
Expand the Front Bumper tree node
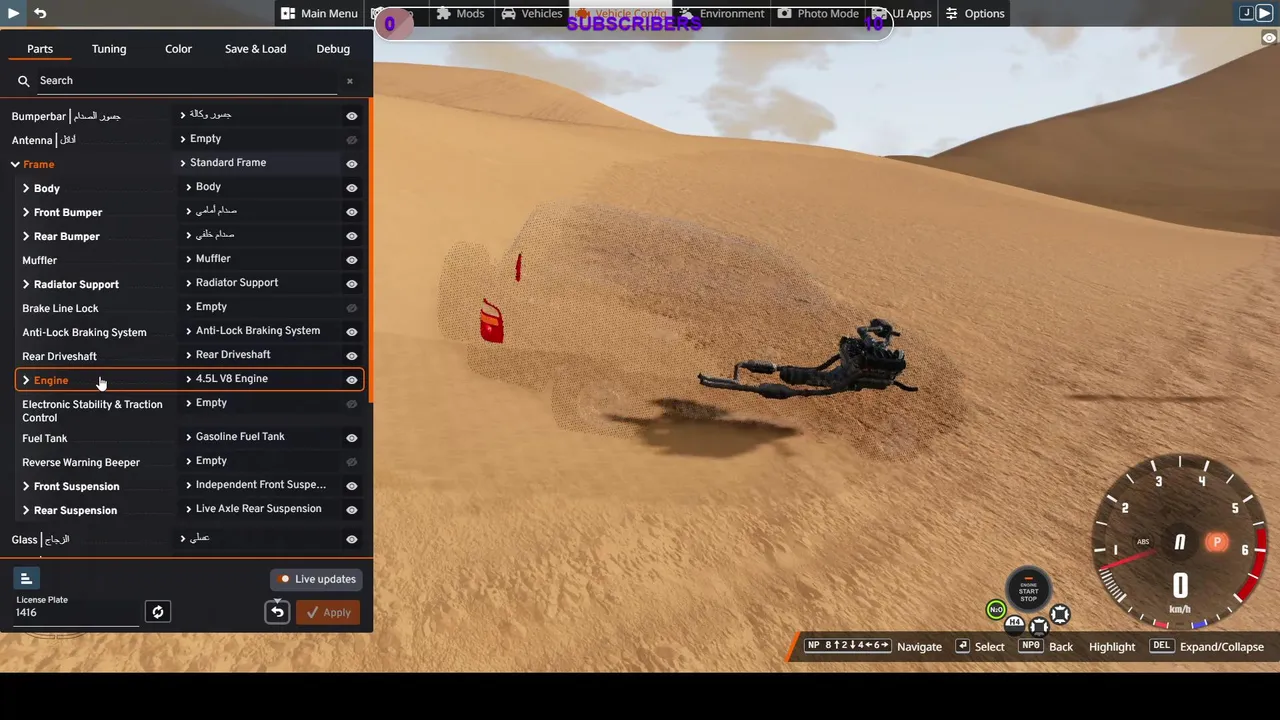click(26, 212)
